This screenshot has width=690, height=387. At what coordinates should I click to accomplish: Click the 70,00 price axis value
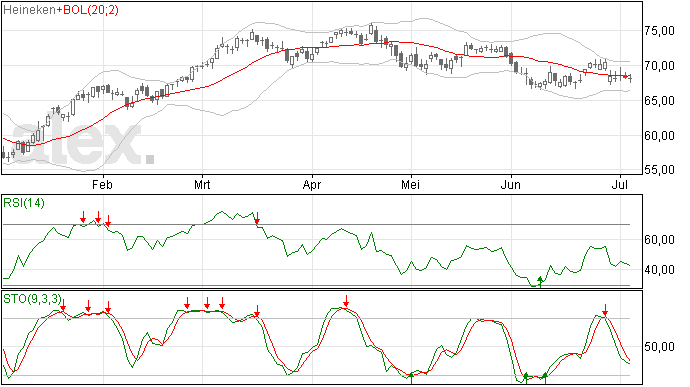(x=659, y=66)
